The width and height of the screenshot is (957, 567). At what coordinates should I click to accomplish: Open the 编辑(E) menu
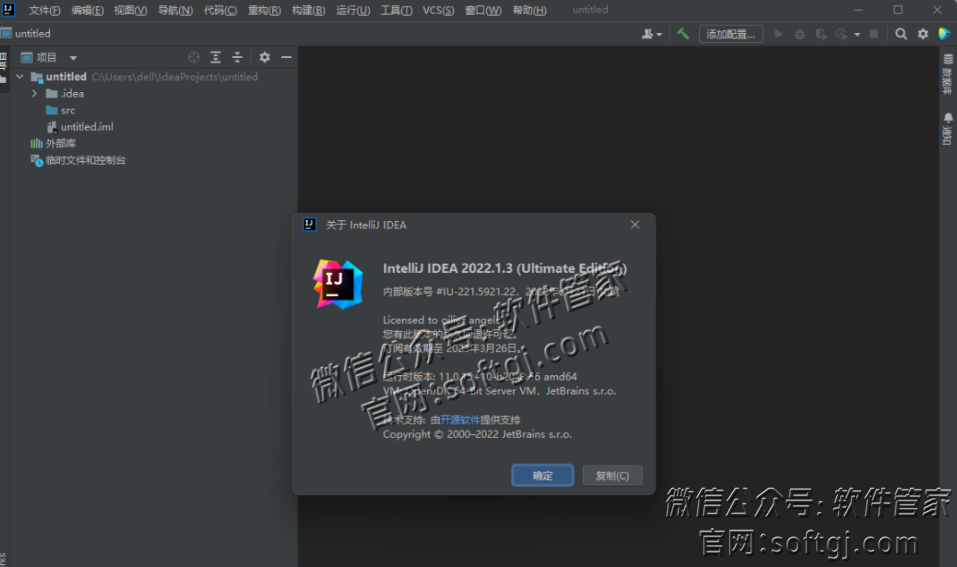[87, 10]
